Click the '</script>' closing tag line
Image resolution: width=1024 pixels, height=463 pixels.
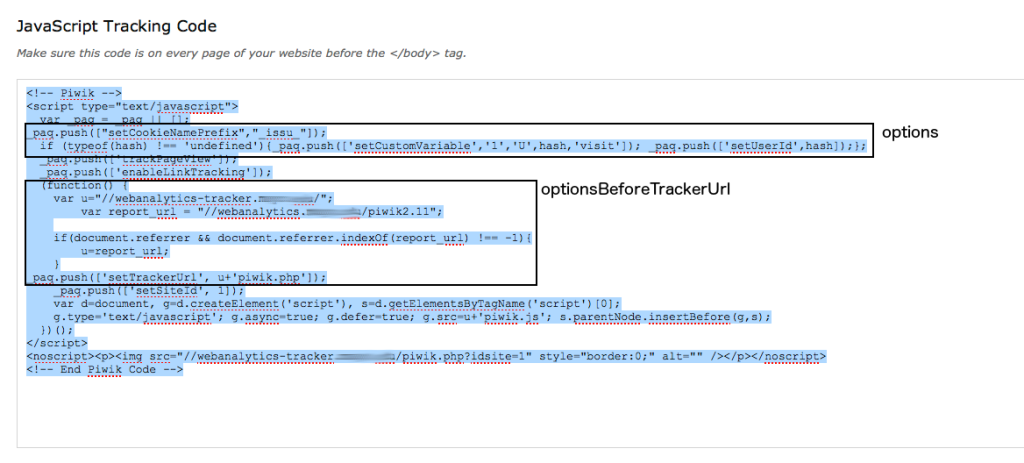[x=57, y=343]
